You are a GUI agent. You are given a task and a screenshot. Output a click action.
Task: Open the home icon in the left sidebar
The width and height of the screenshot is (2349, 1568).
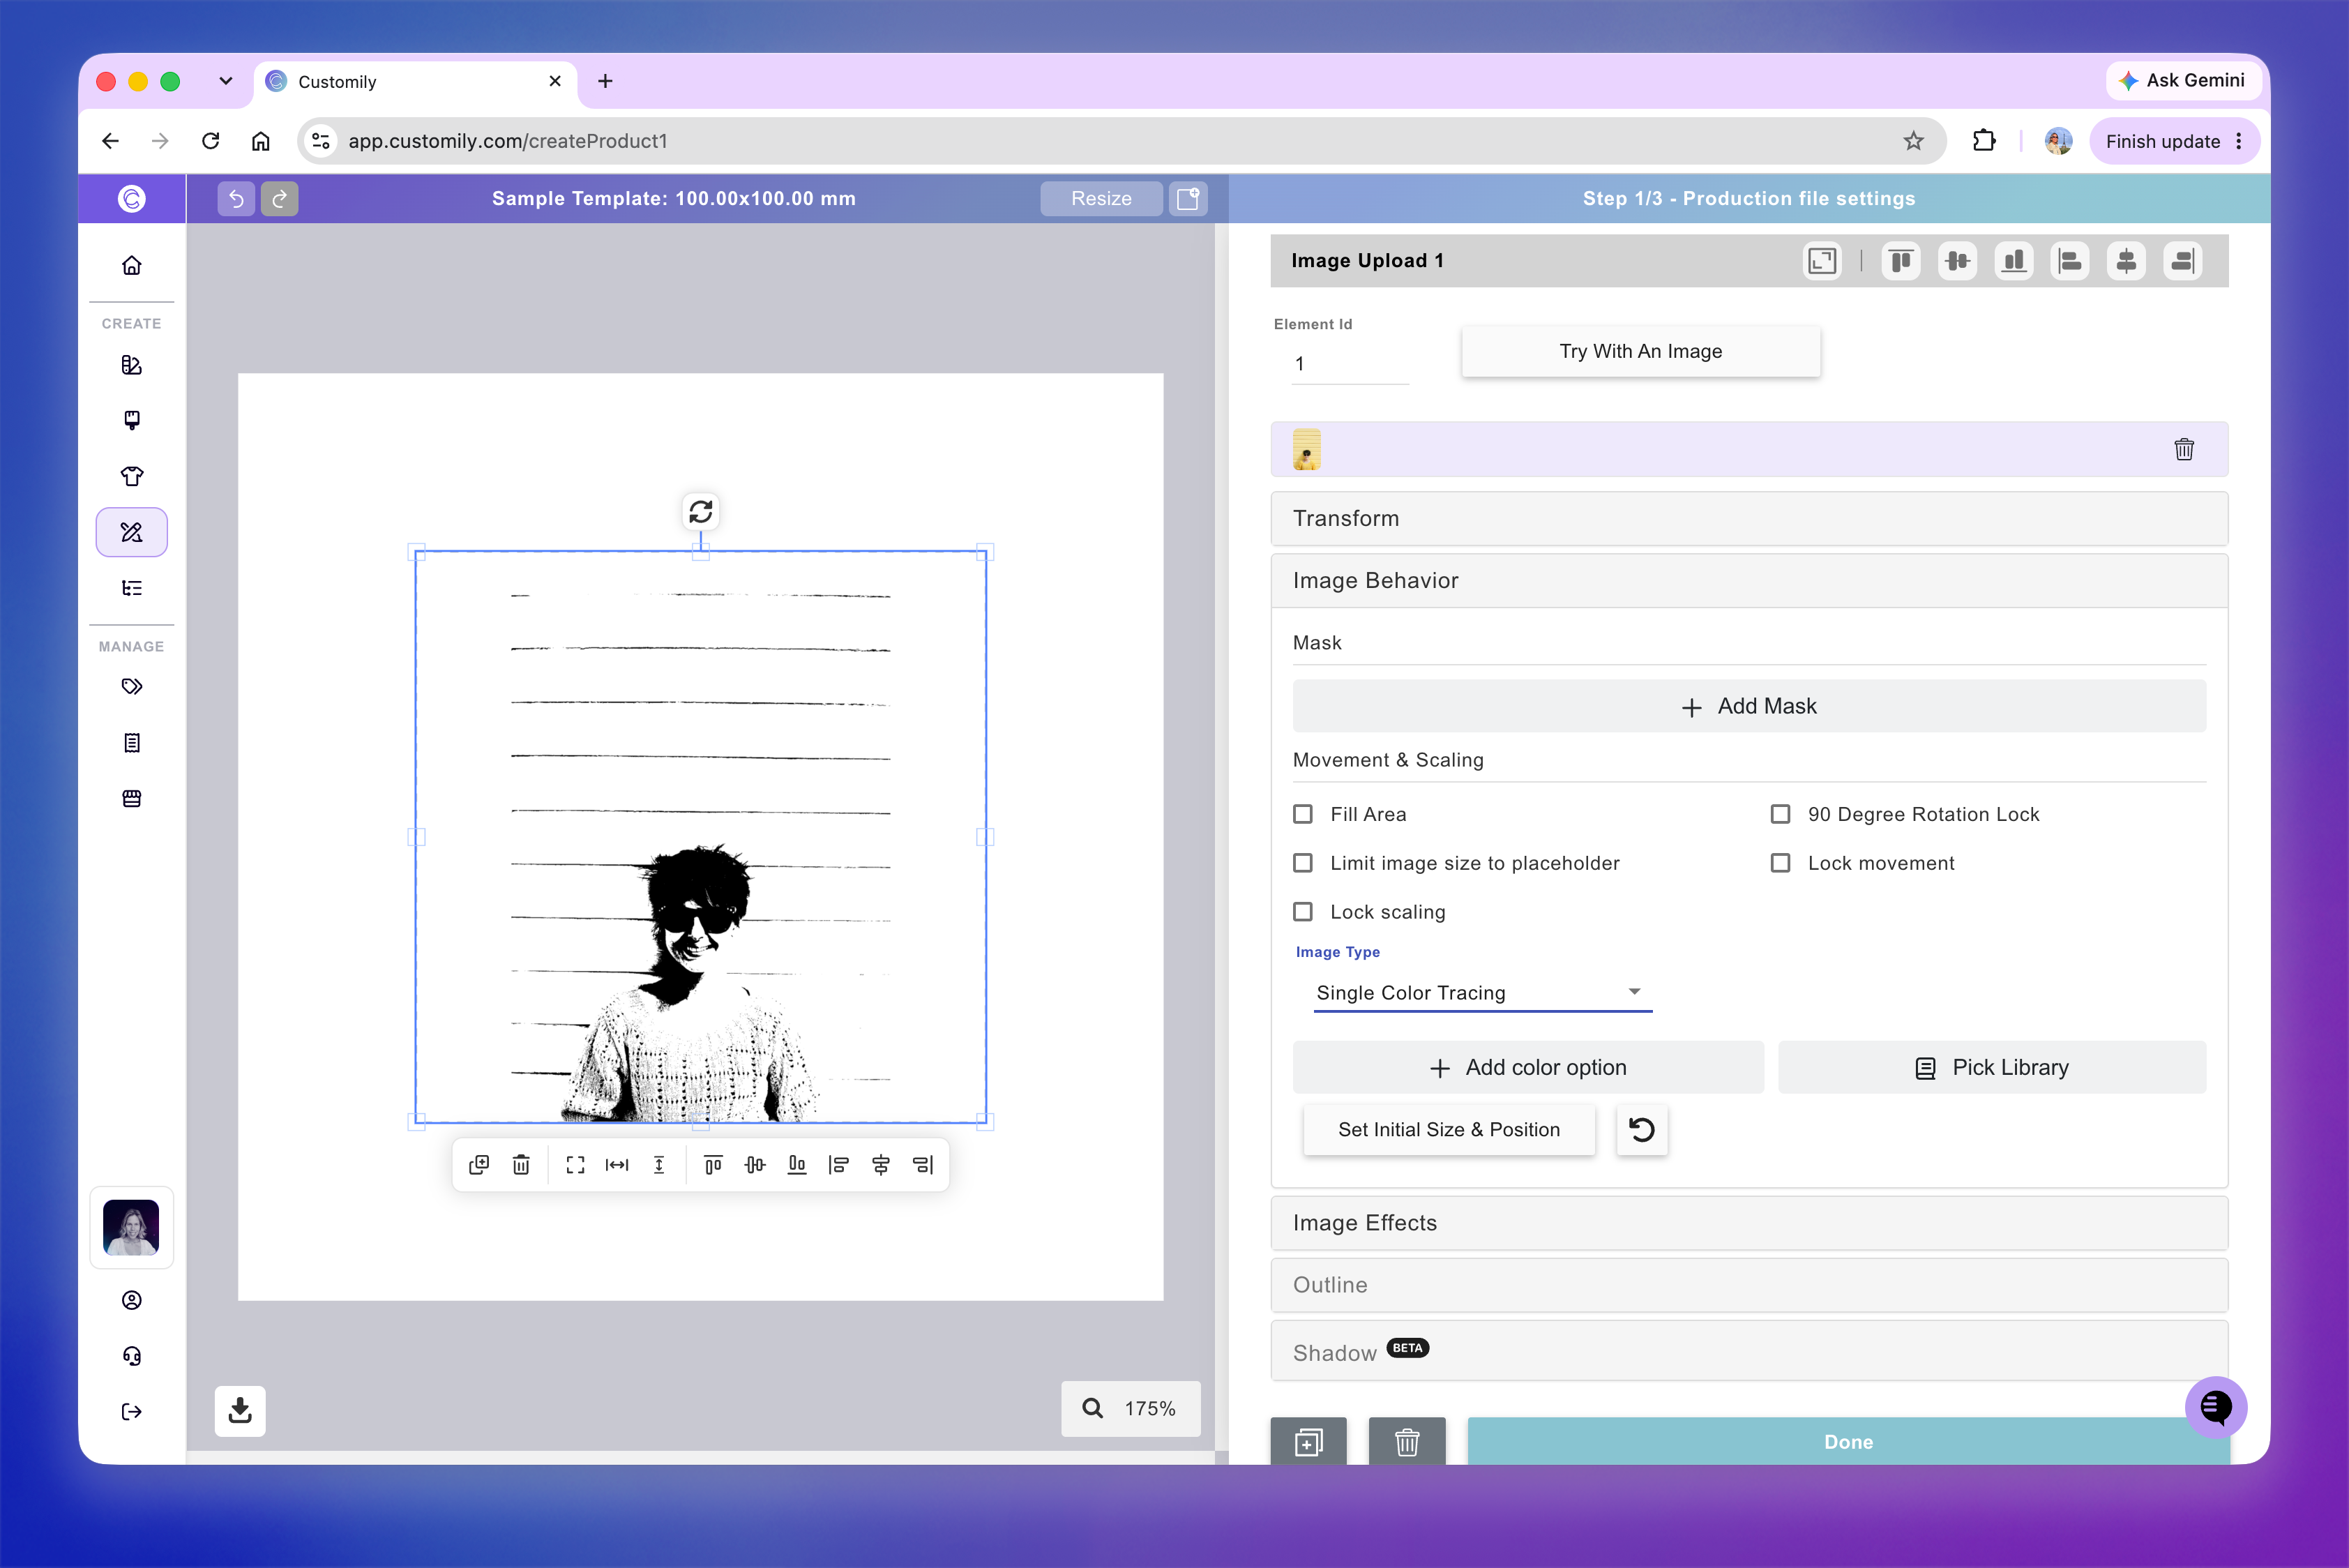point(132,265)
